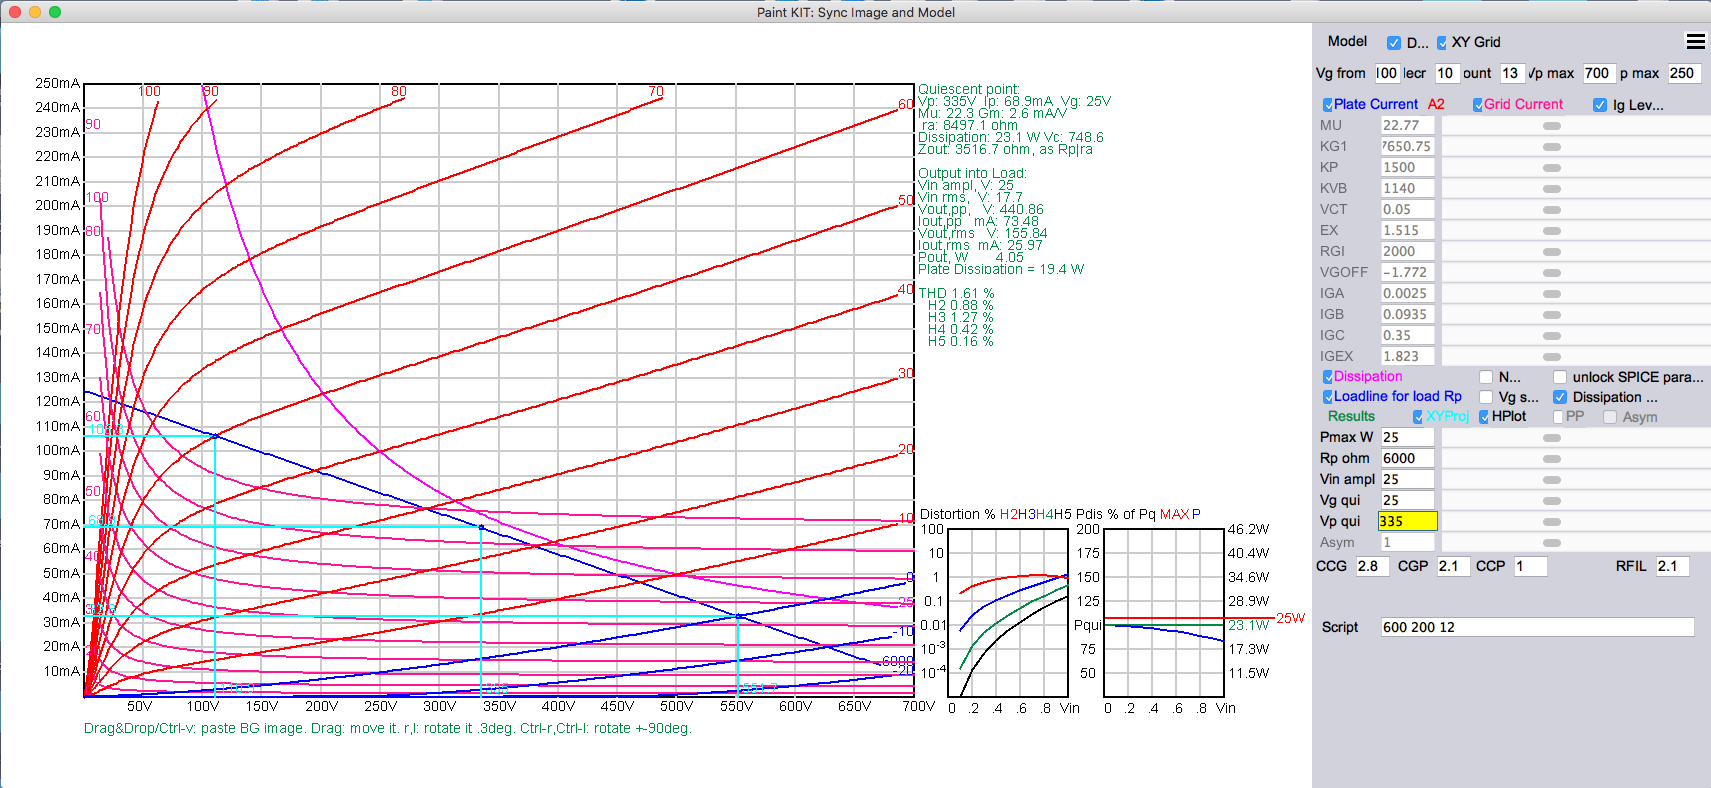Click the KVB slider handle
Image resolution: width=1711 pixels, height=788 pixels.
coord(1552,189)
